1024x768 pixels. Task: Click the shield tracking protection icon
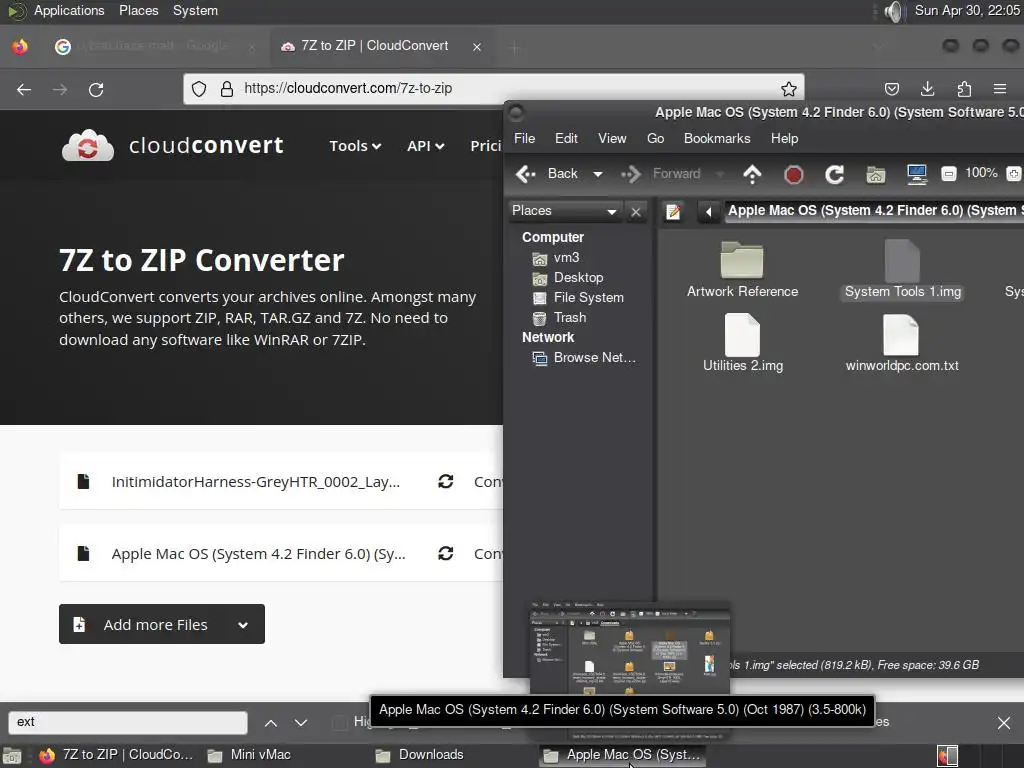click(x=199, y=89)
